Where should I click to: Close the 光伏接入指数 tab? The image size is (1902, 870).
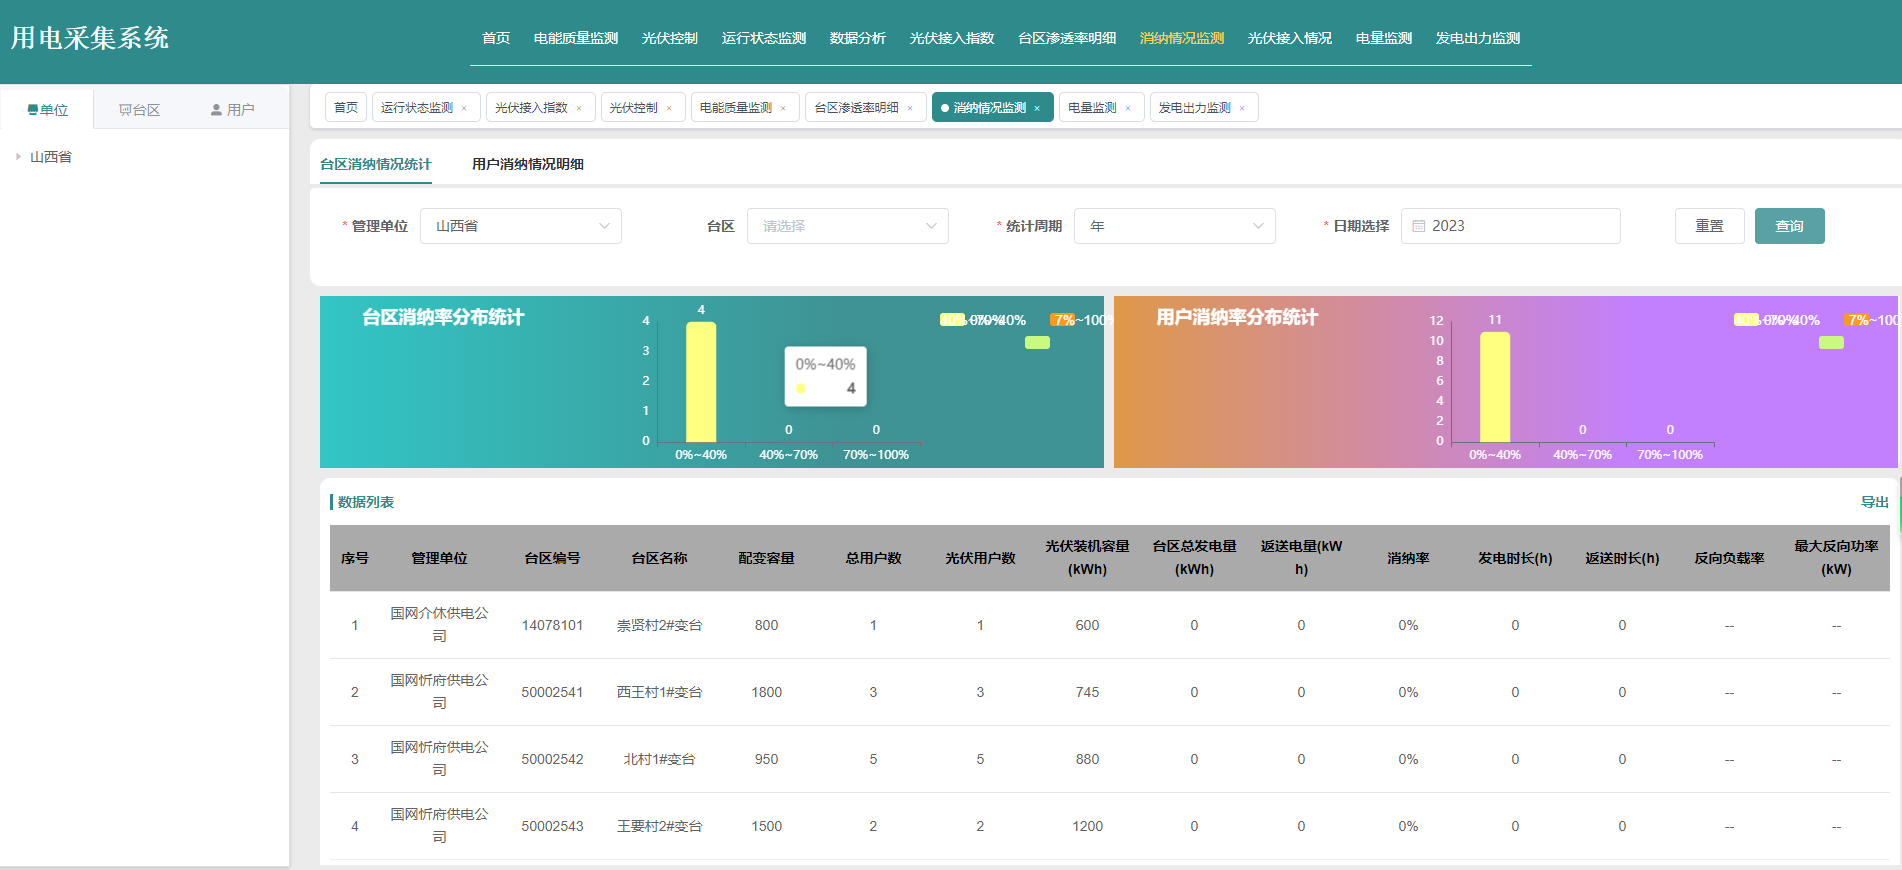(x=579, y=108)
